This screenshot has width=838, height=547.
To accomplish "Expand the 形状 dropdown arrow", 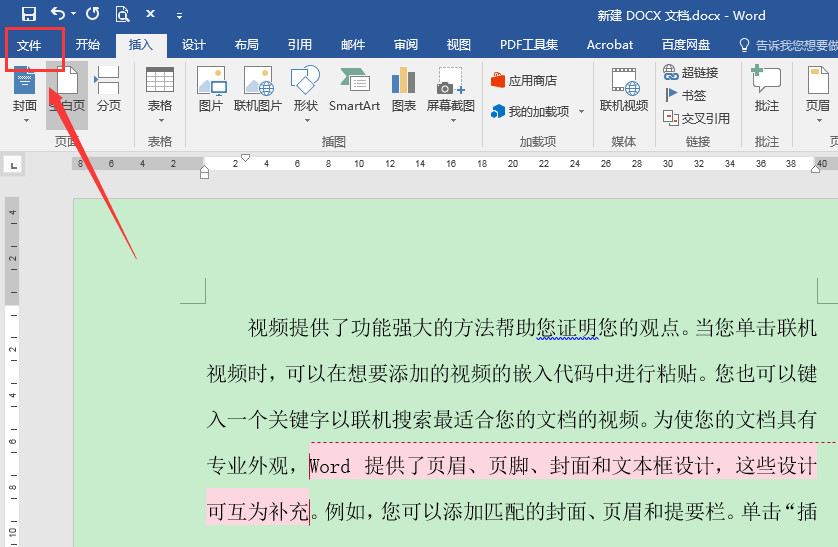I will [x=307, y=121].
